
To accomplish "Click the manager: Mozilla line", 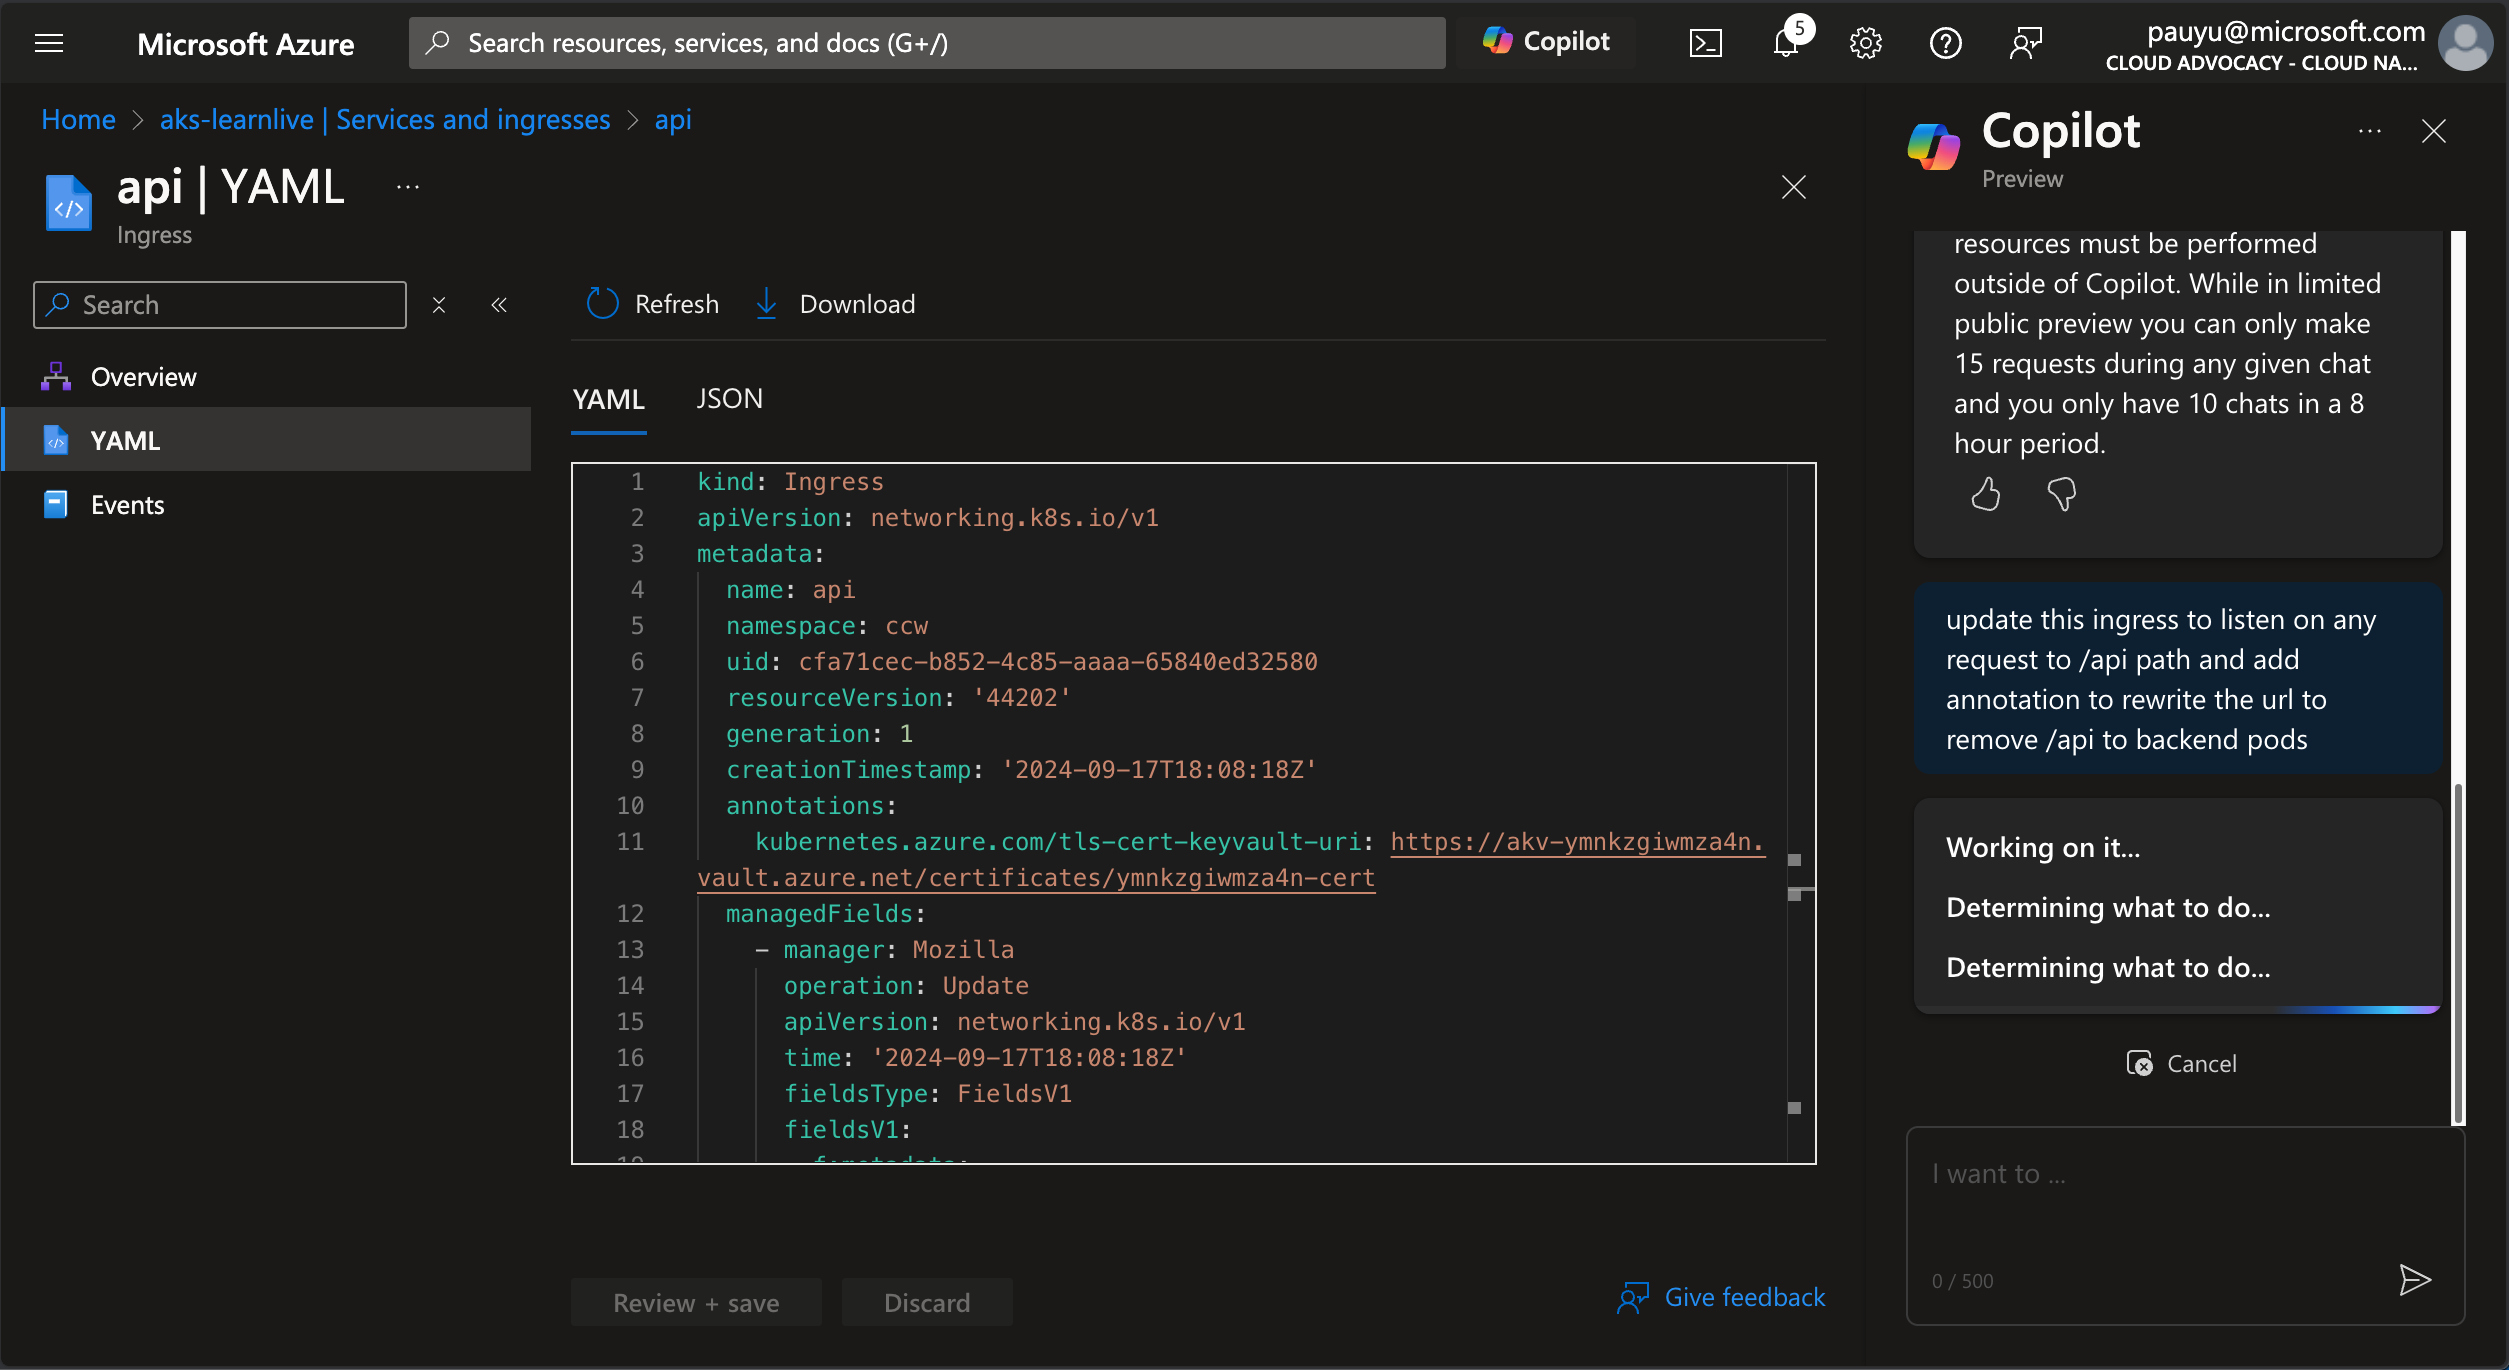I will click(898, 950).
